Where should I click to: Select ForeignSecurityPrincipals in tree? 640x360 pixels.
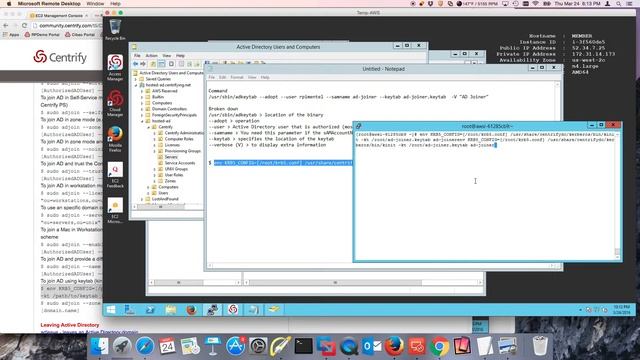point(173,115)
